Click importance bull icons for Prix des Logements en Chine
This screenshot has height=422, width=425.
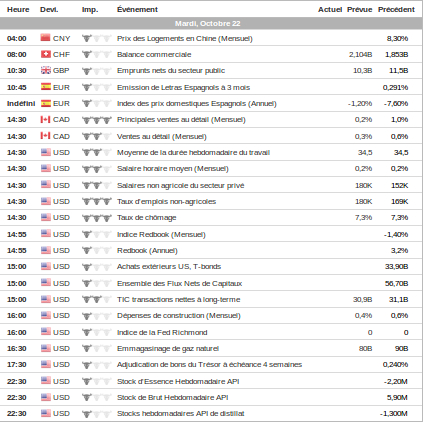click(x=97, y=38)
